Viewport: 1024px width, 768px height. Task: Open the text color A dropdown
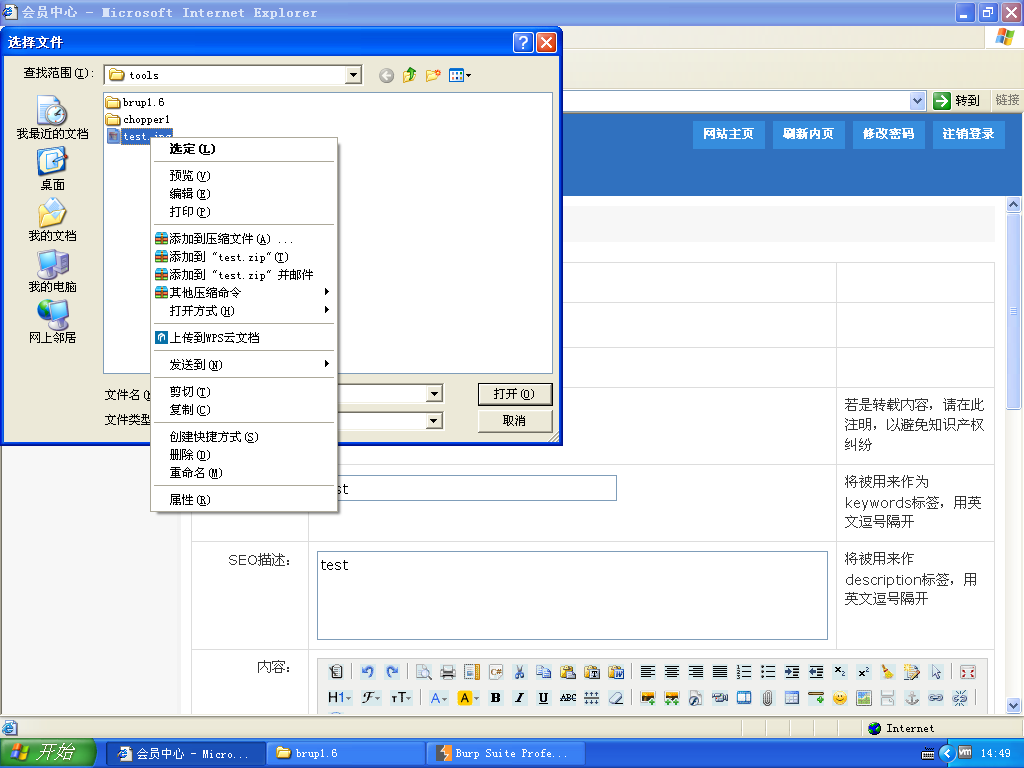(438, 697)
